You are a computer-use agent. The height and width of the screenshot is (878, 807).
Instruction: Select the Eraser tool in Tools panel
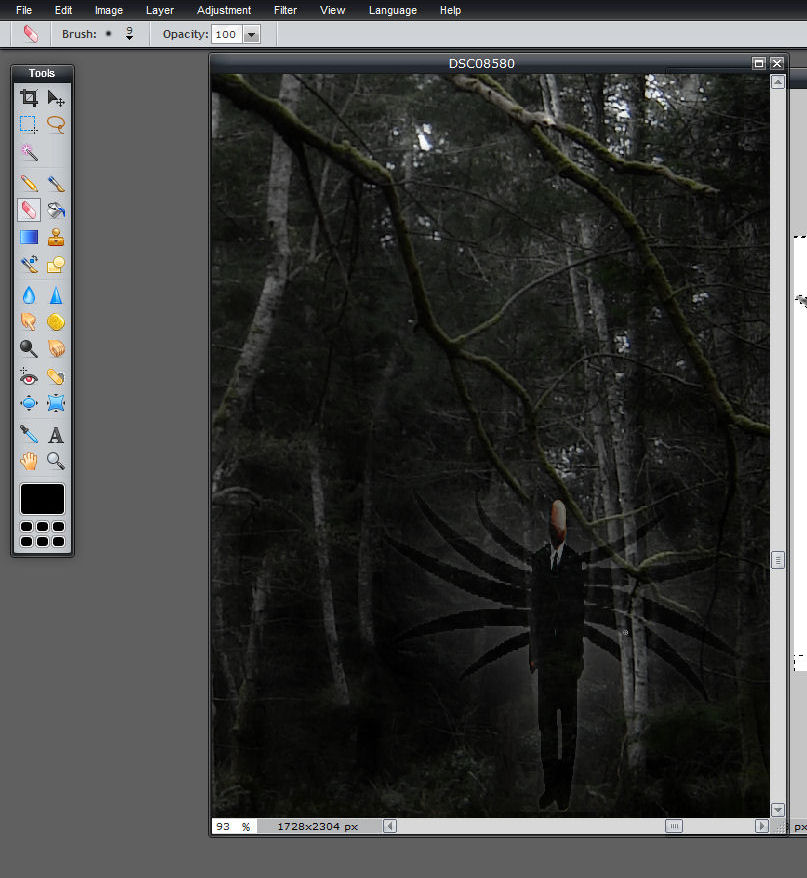[29, 210]
